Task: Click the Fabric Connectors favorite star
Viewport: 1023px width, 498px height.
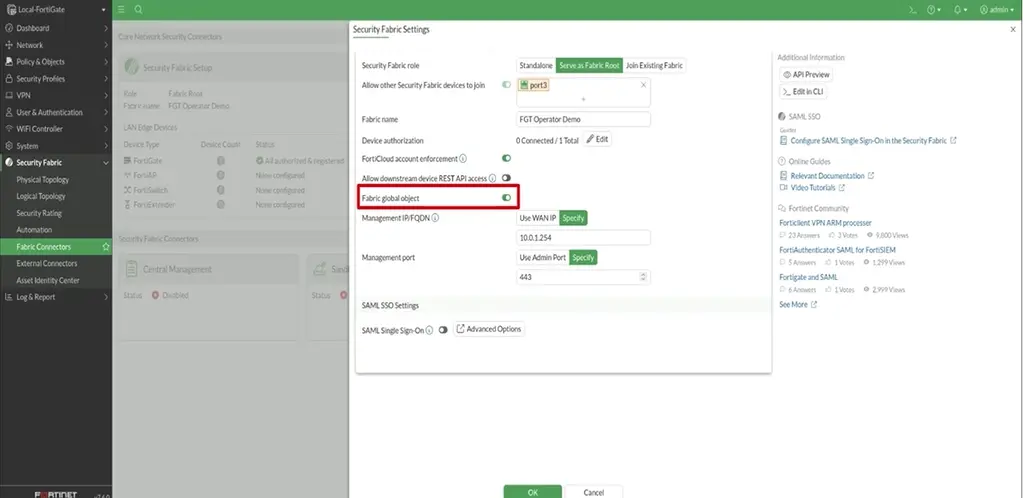Action: coord(106,247)
